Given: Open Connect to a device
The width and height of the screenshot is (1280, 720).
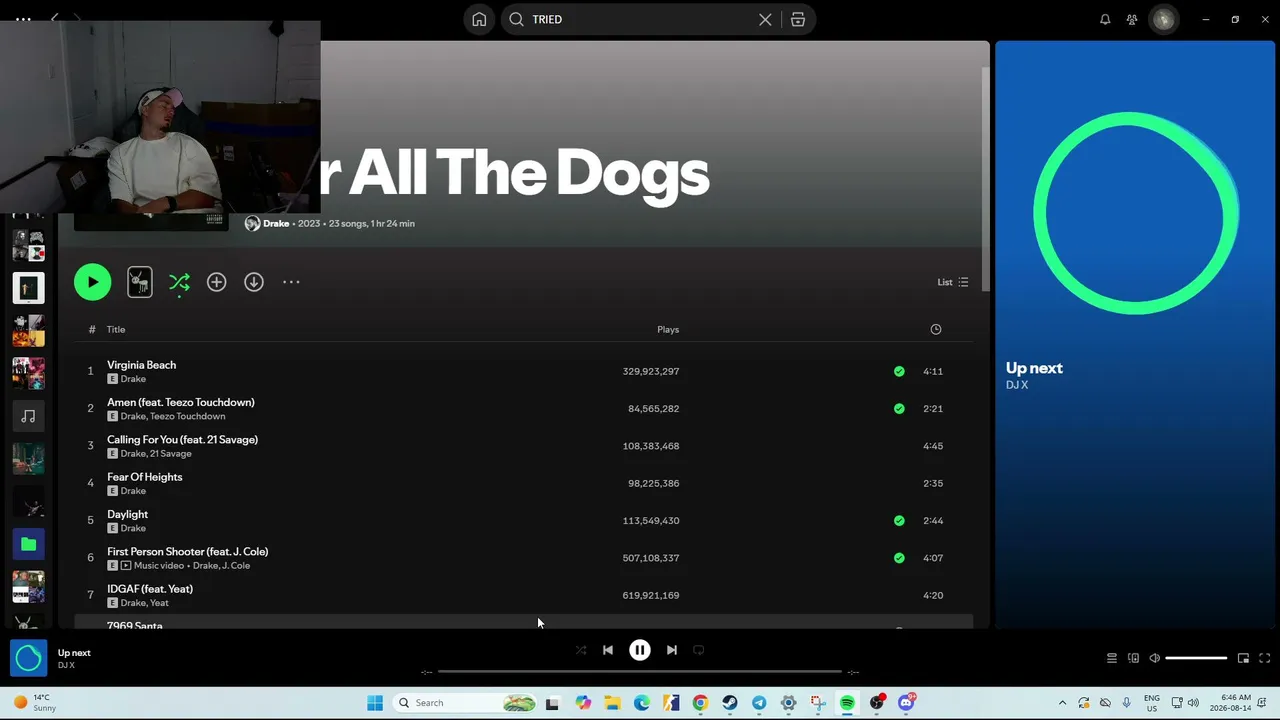Looking at the screenshot, I should tap(1133, 658).
